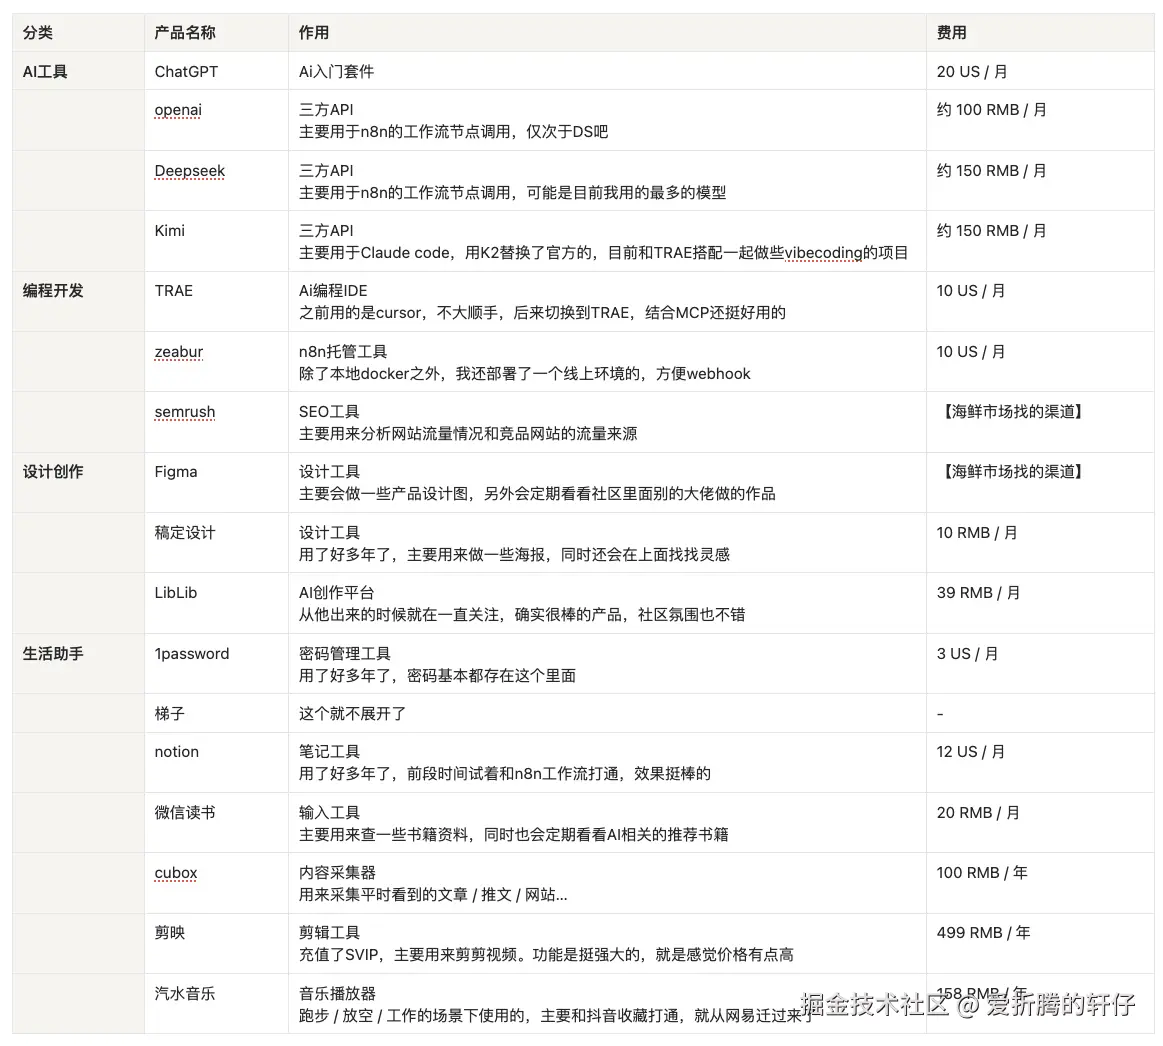Image resolution: width=1163 pixels, height=1046 pixels.
Task: Select the 设计创作 category label
Action: click(x=53, y=471)
